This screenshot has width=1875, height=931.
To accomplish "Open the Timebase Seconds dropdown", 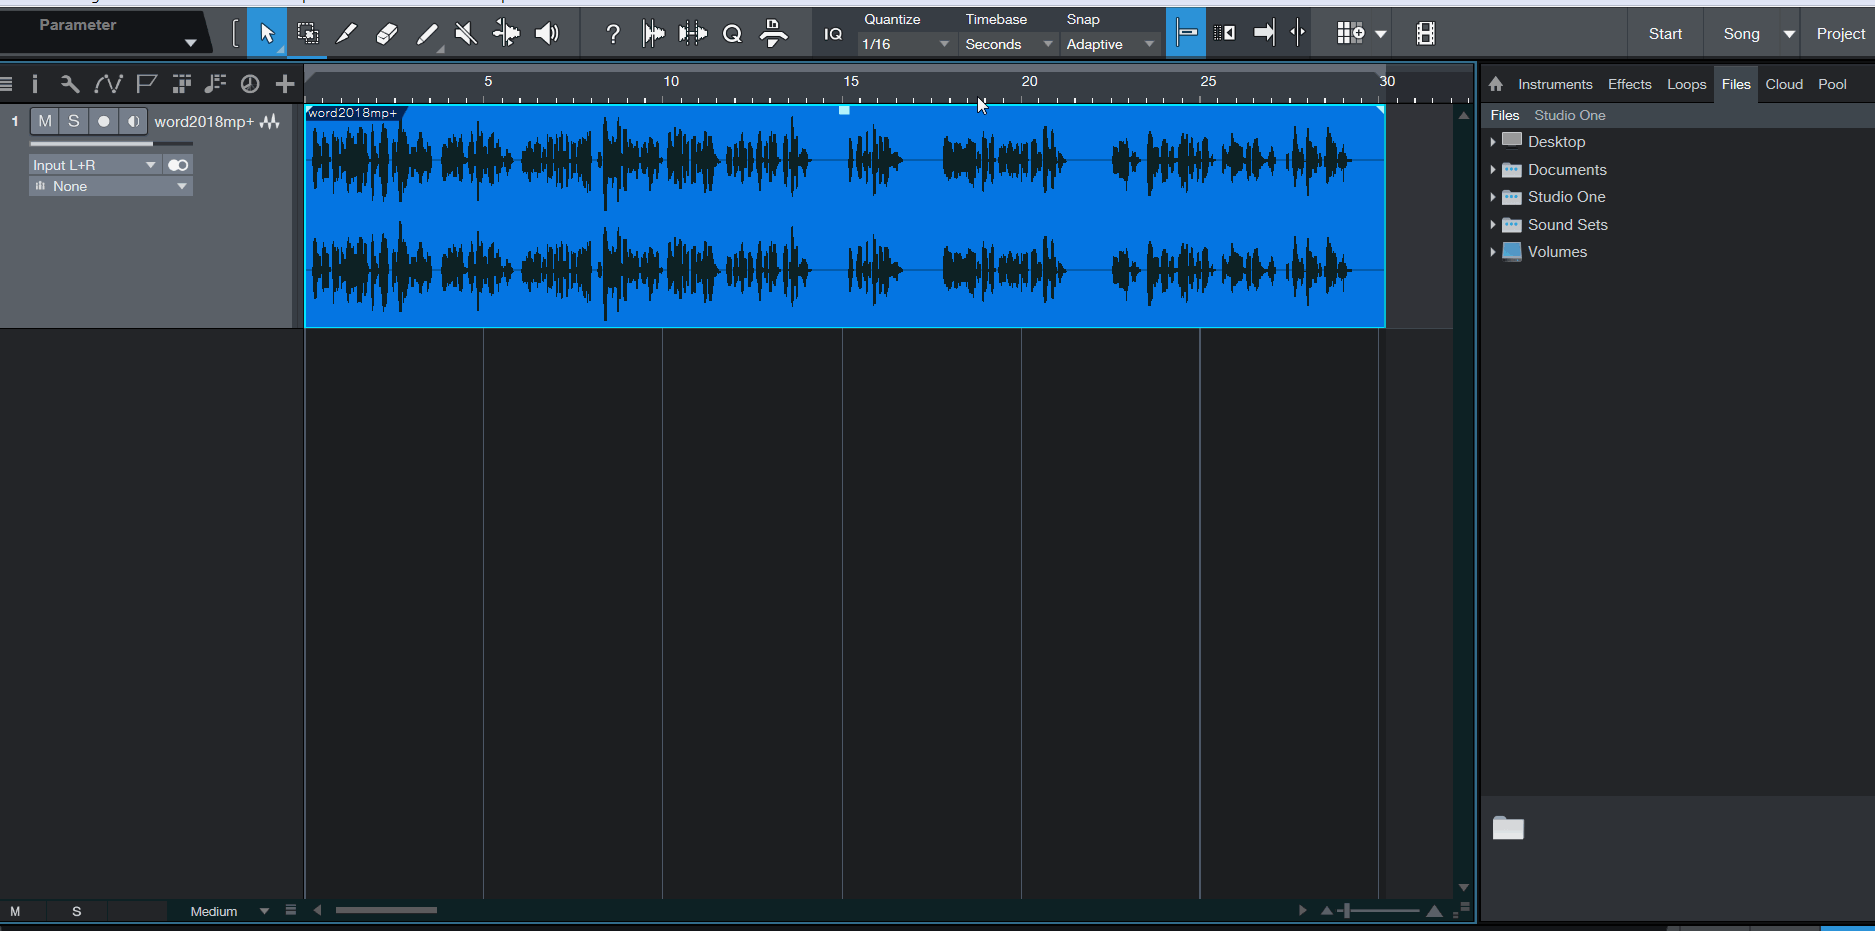I will [1008, 44].
